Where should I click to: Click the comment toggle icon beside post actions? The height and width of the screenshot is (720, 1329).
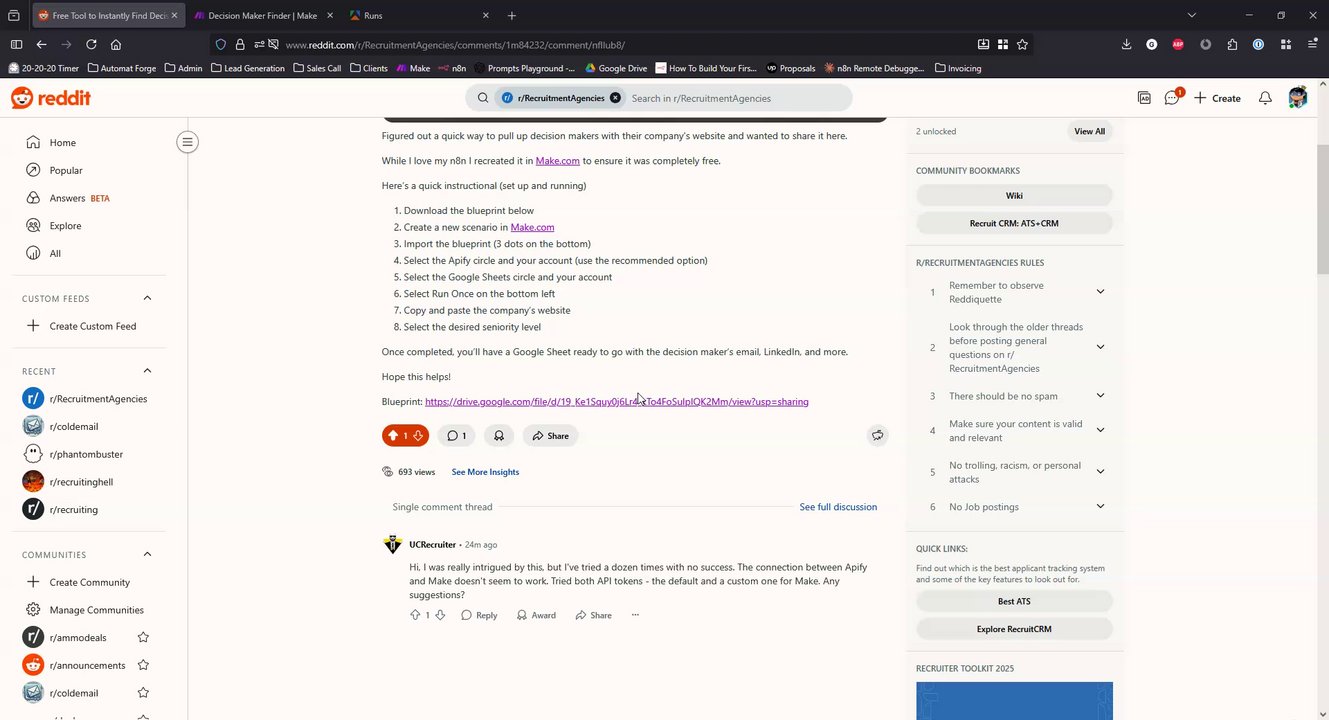(x=877, y=436)
